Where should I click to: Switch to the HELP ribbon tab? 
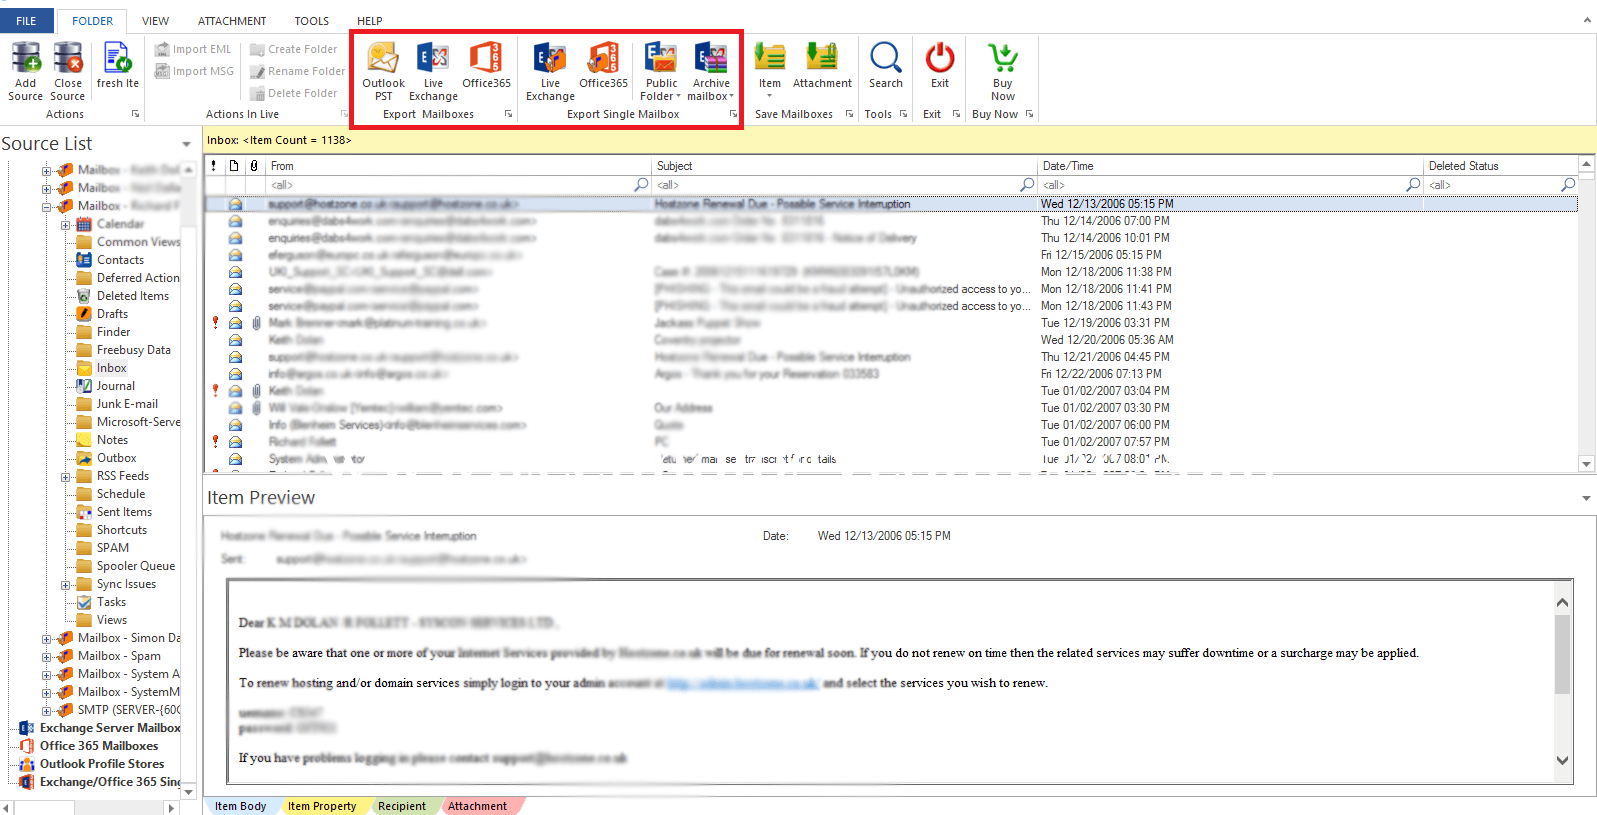pyautogui.click(x=370, y=21)
